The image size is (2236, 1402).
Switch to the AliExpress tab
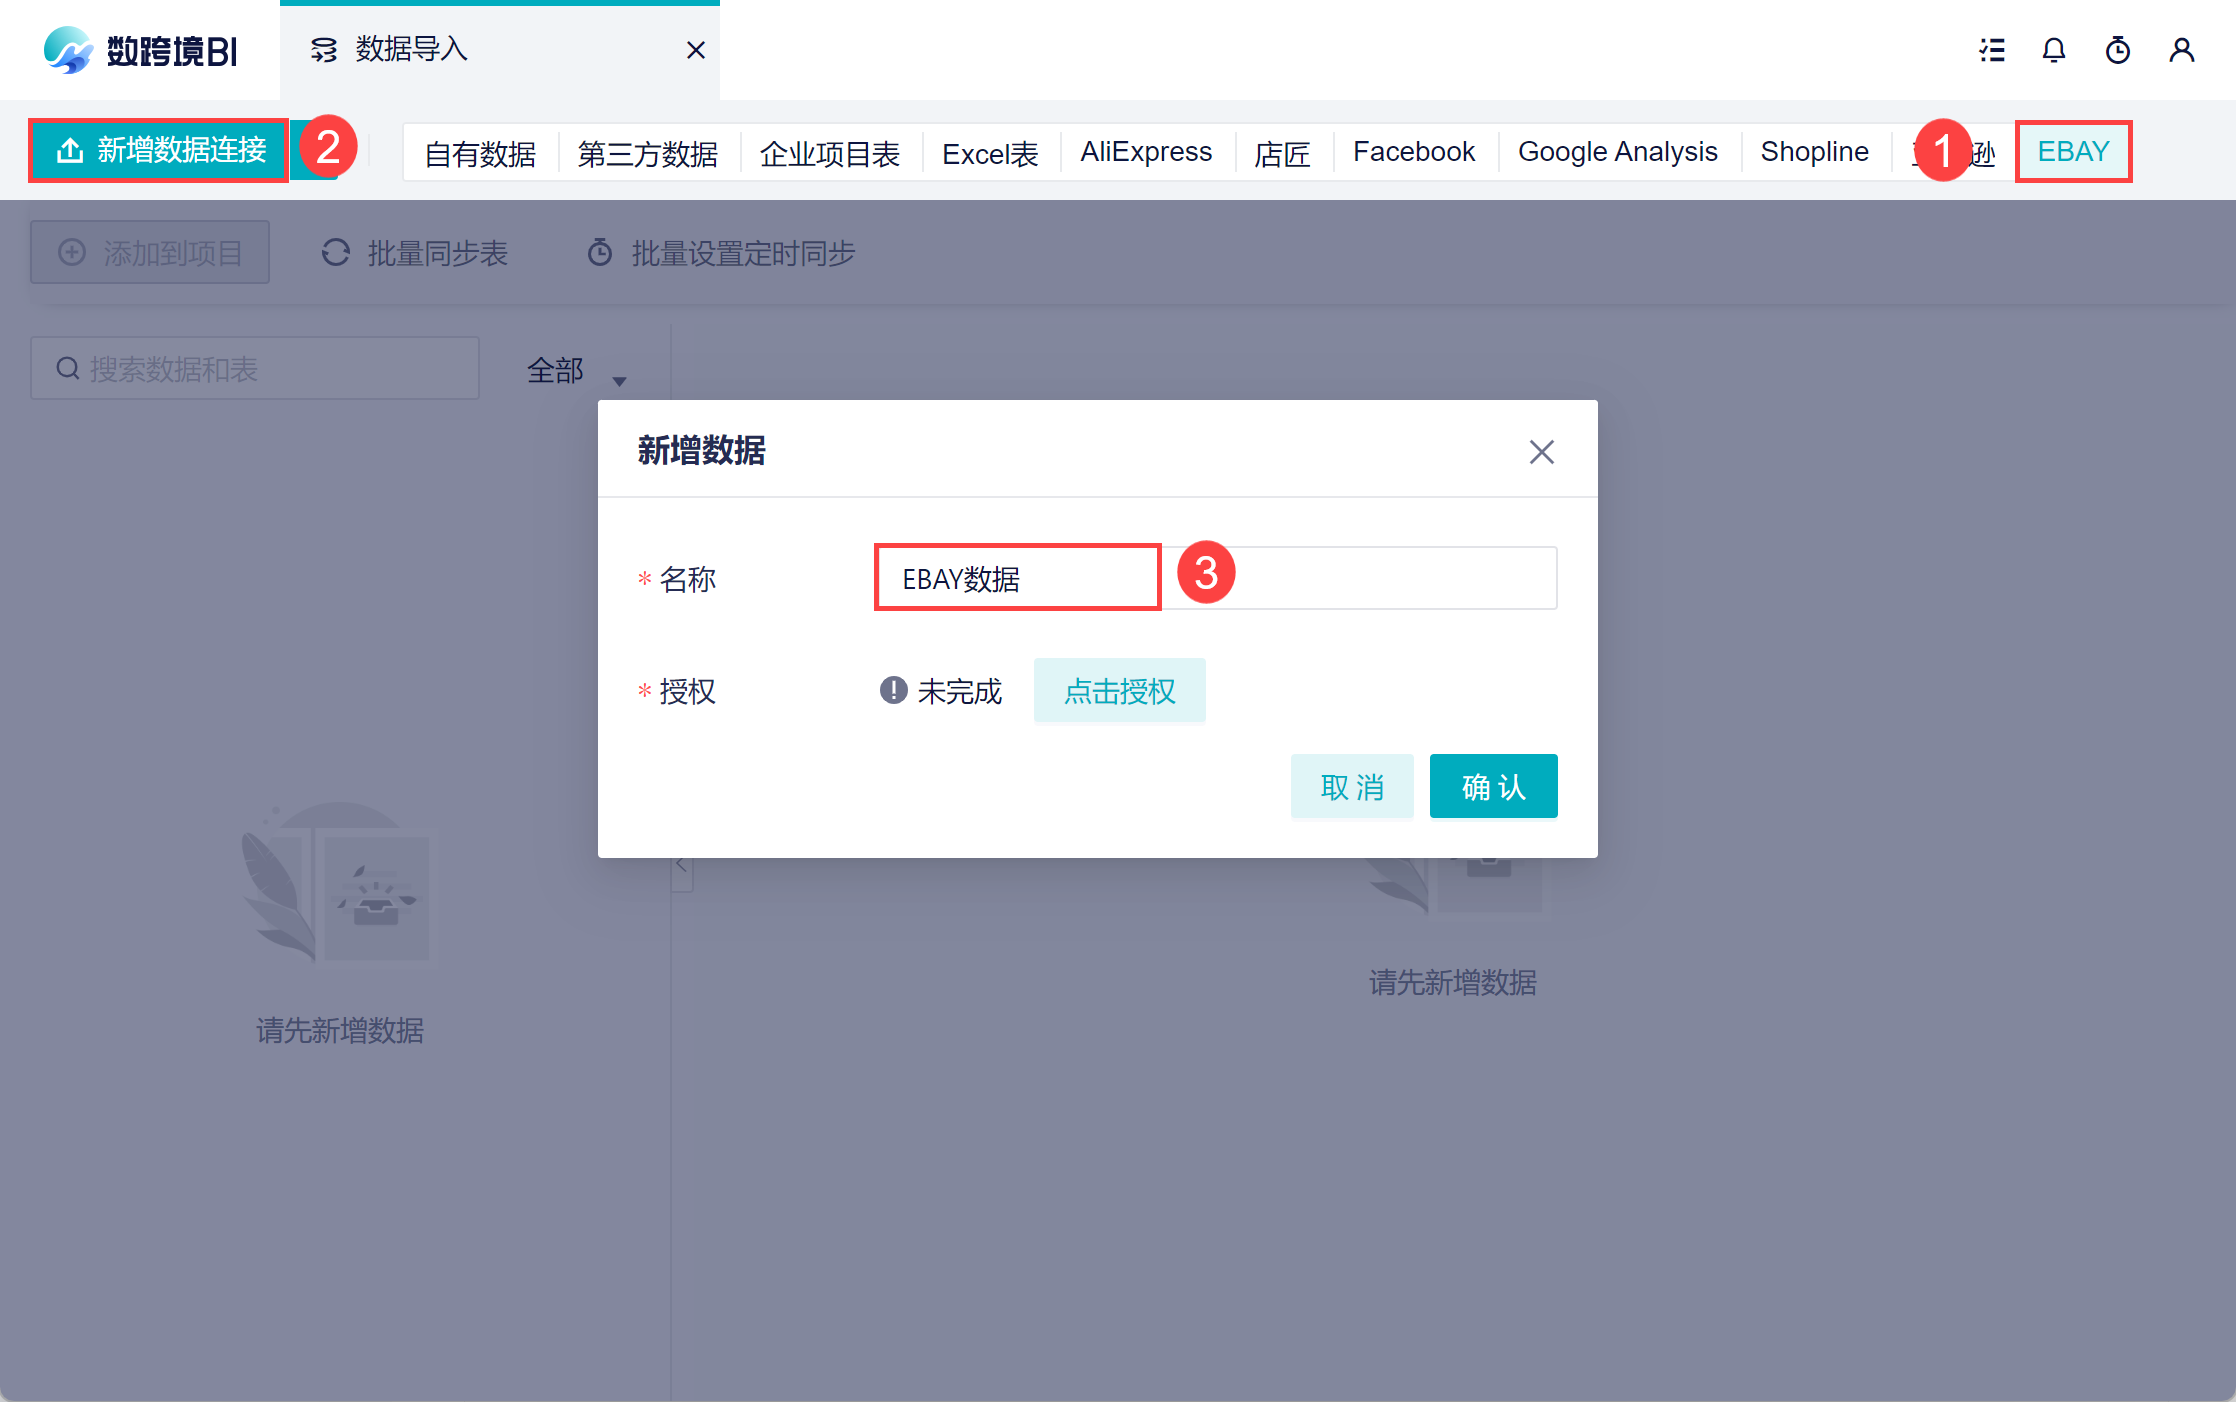point(1146,152)
